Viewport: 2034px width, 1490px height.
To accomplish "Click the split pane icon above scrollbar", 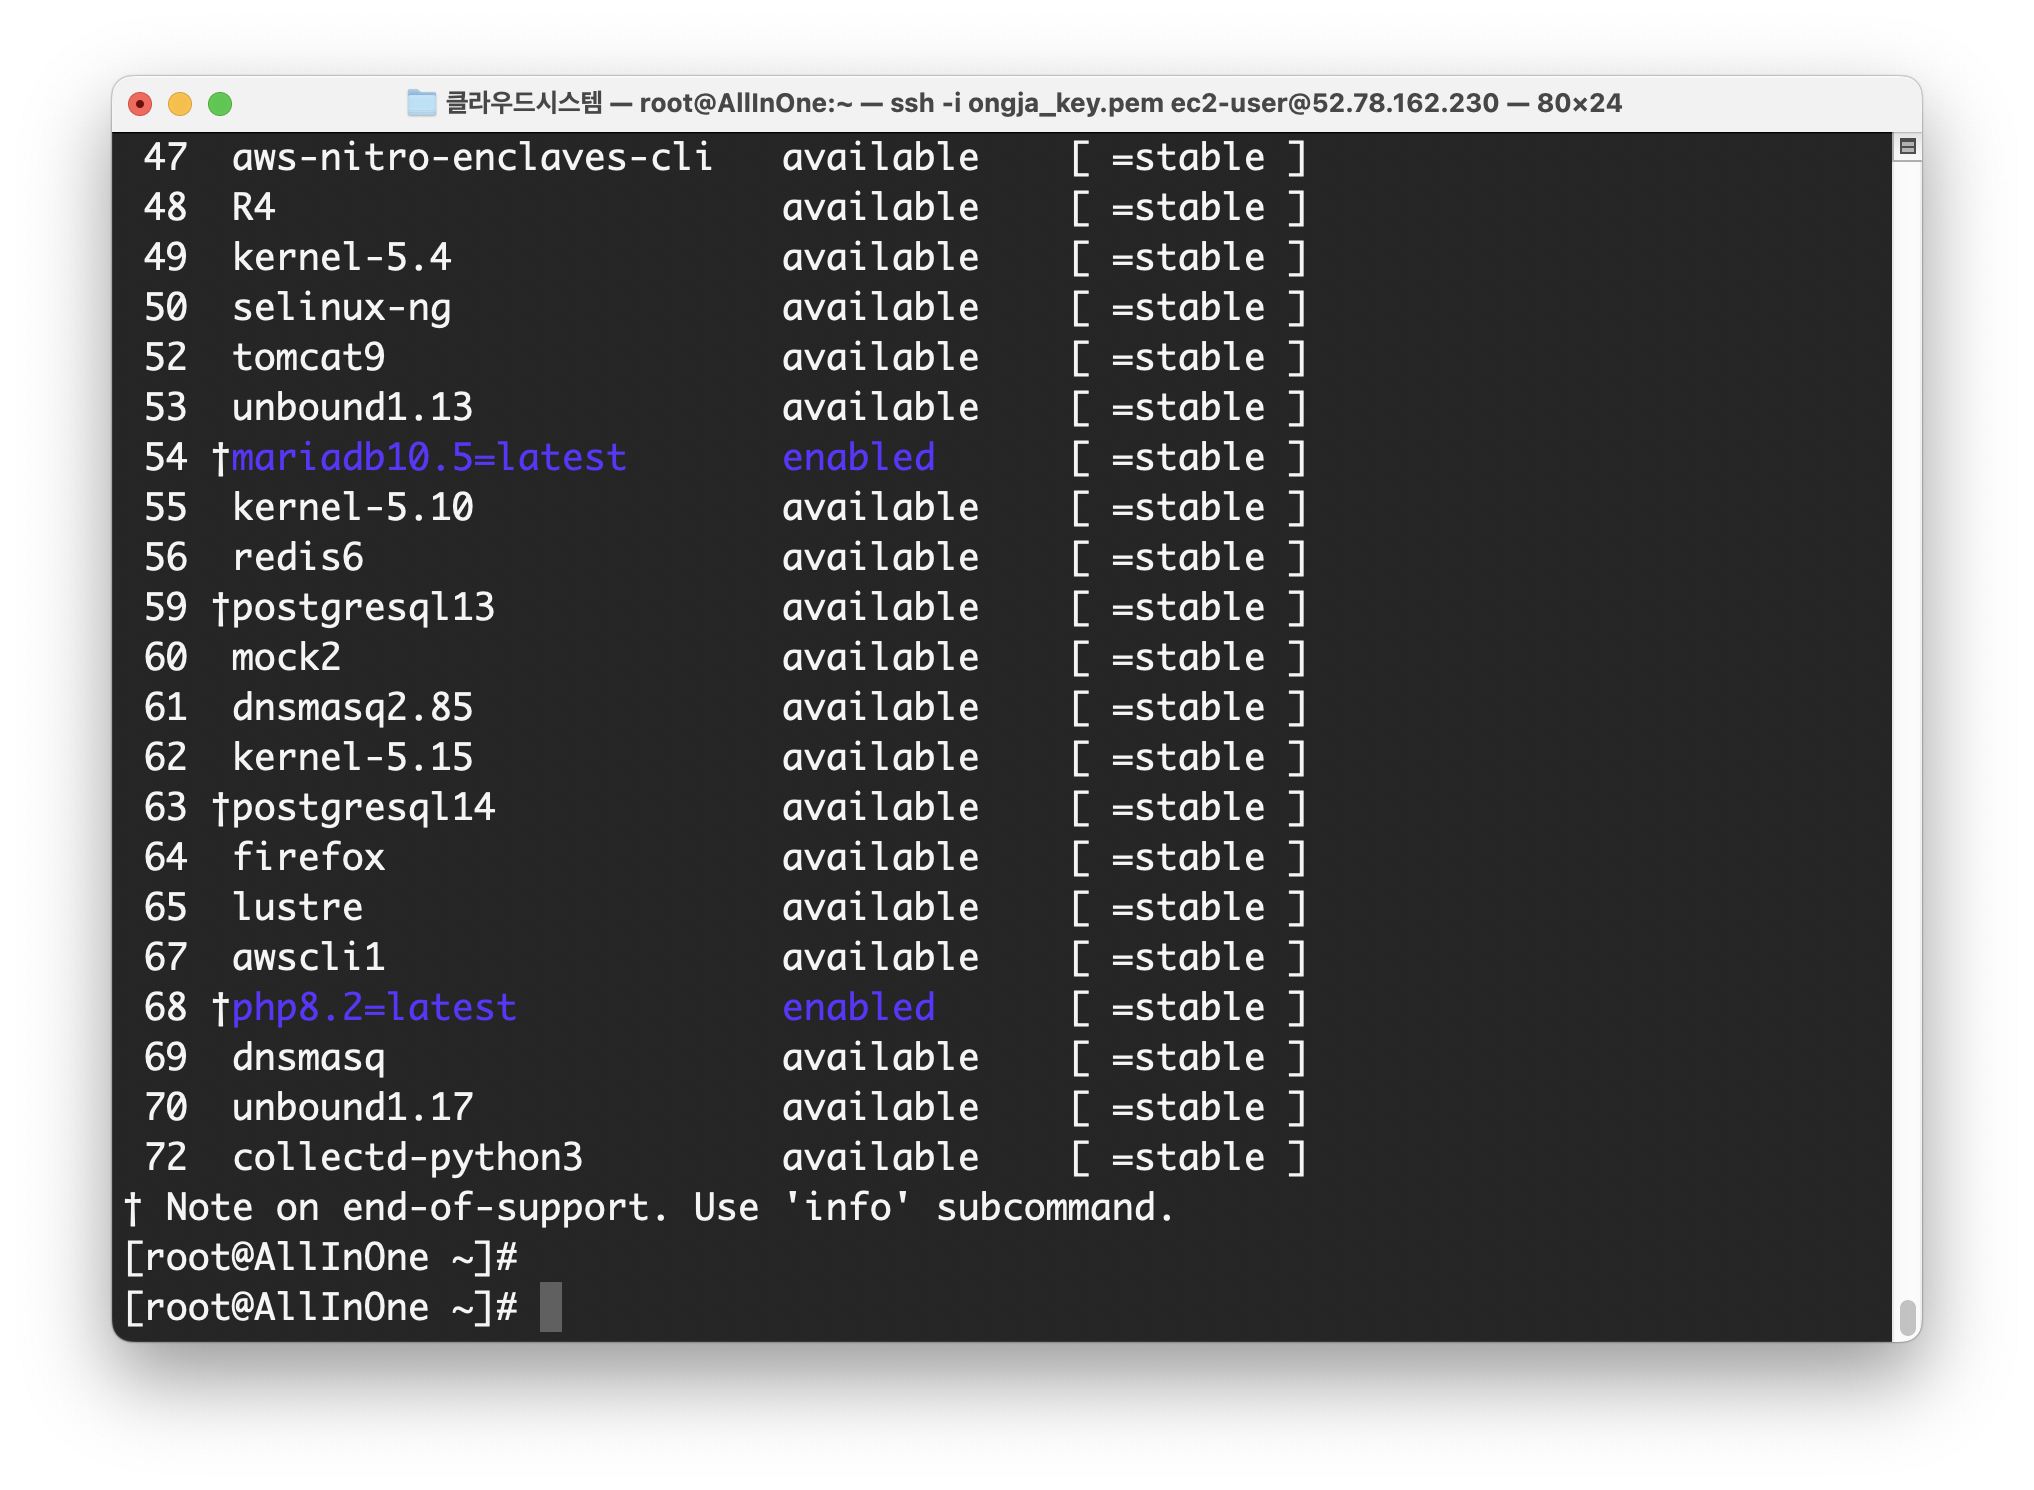I will pos(1907,147).
